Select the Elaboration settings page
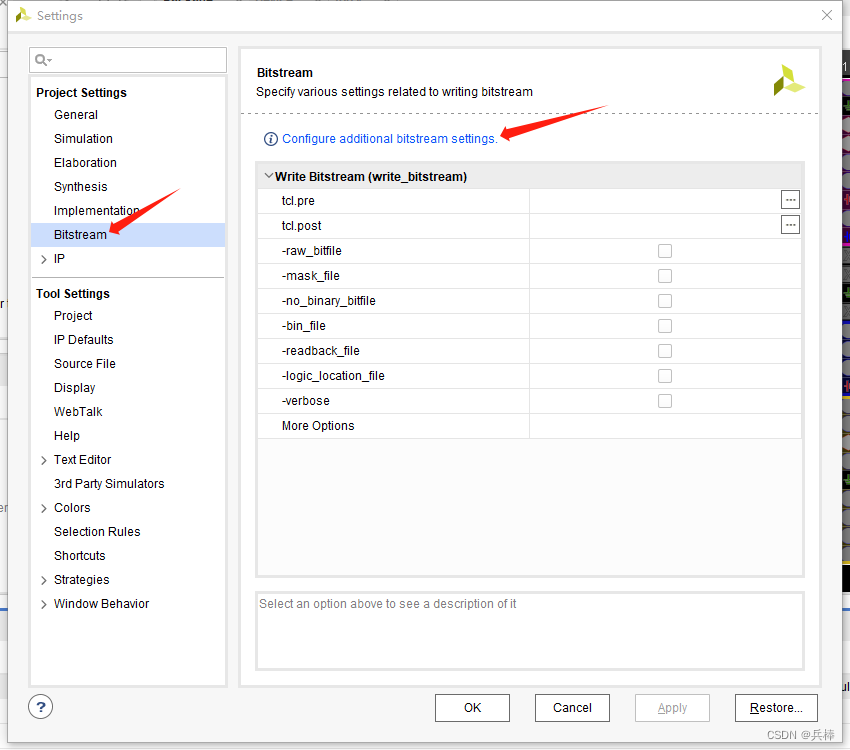Image resolution: width=850 pixels, height=750 pixels. point(85,163)
